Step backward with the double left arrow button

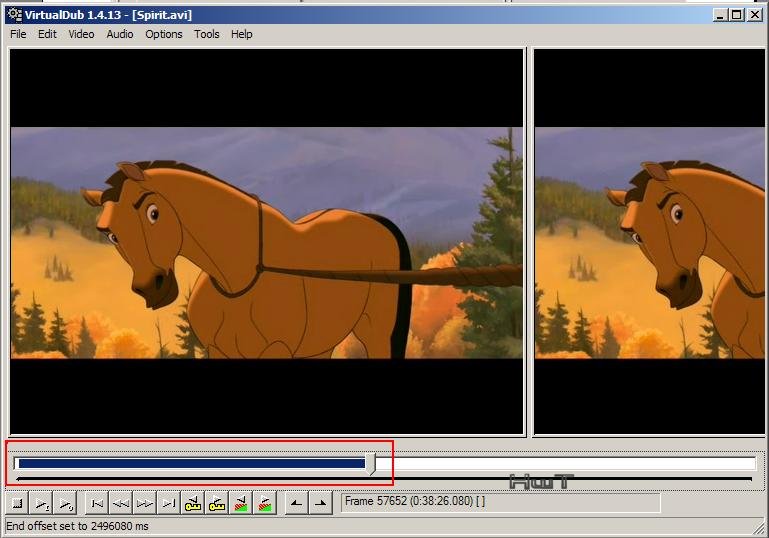(x=121, y=503)
